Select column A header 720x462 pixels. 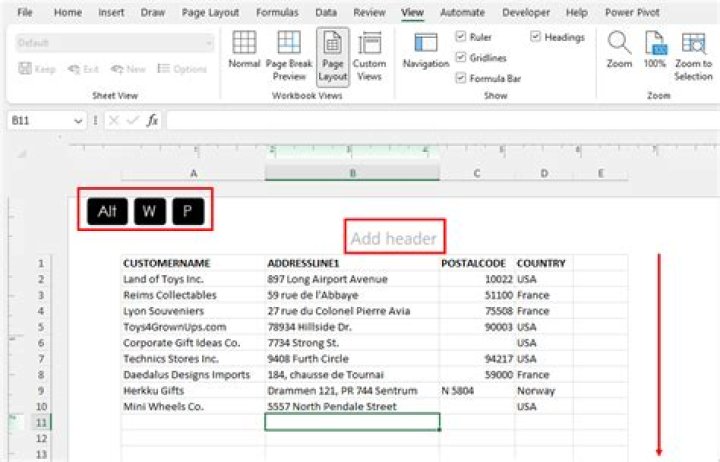coord(193,174)
